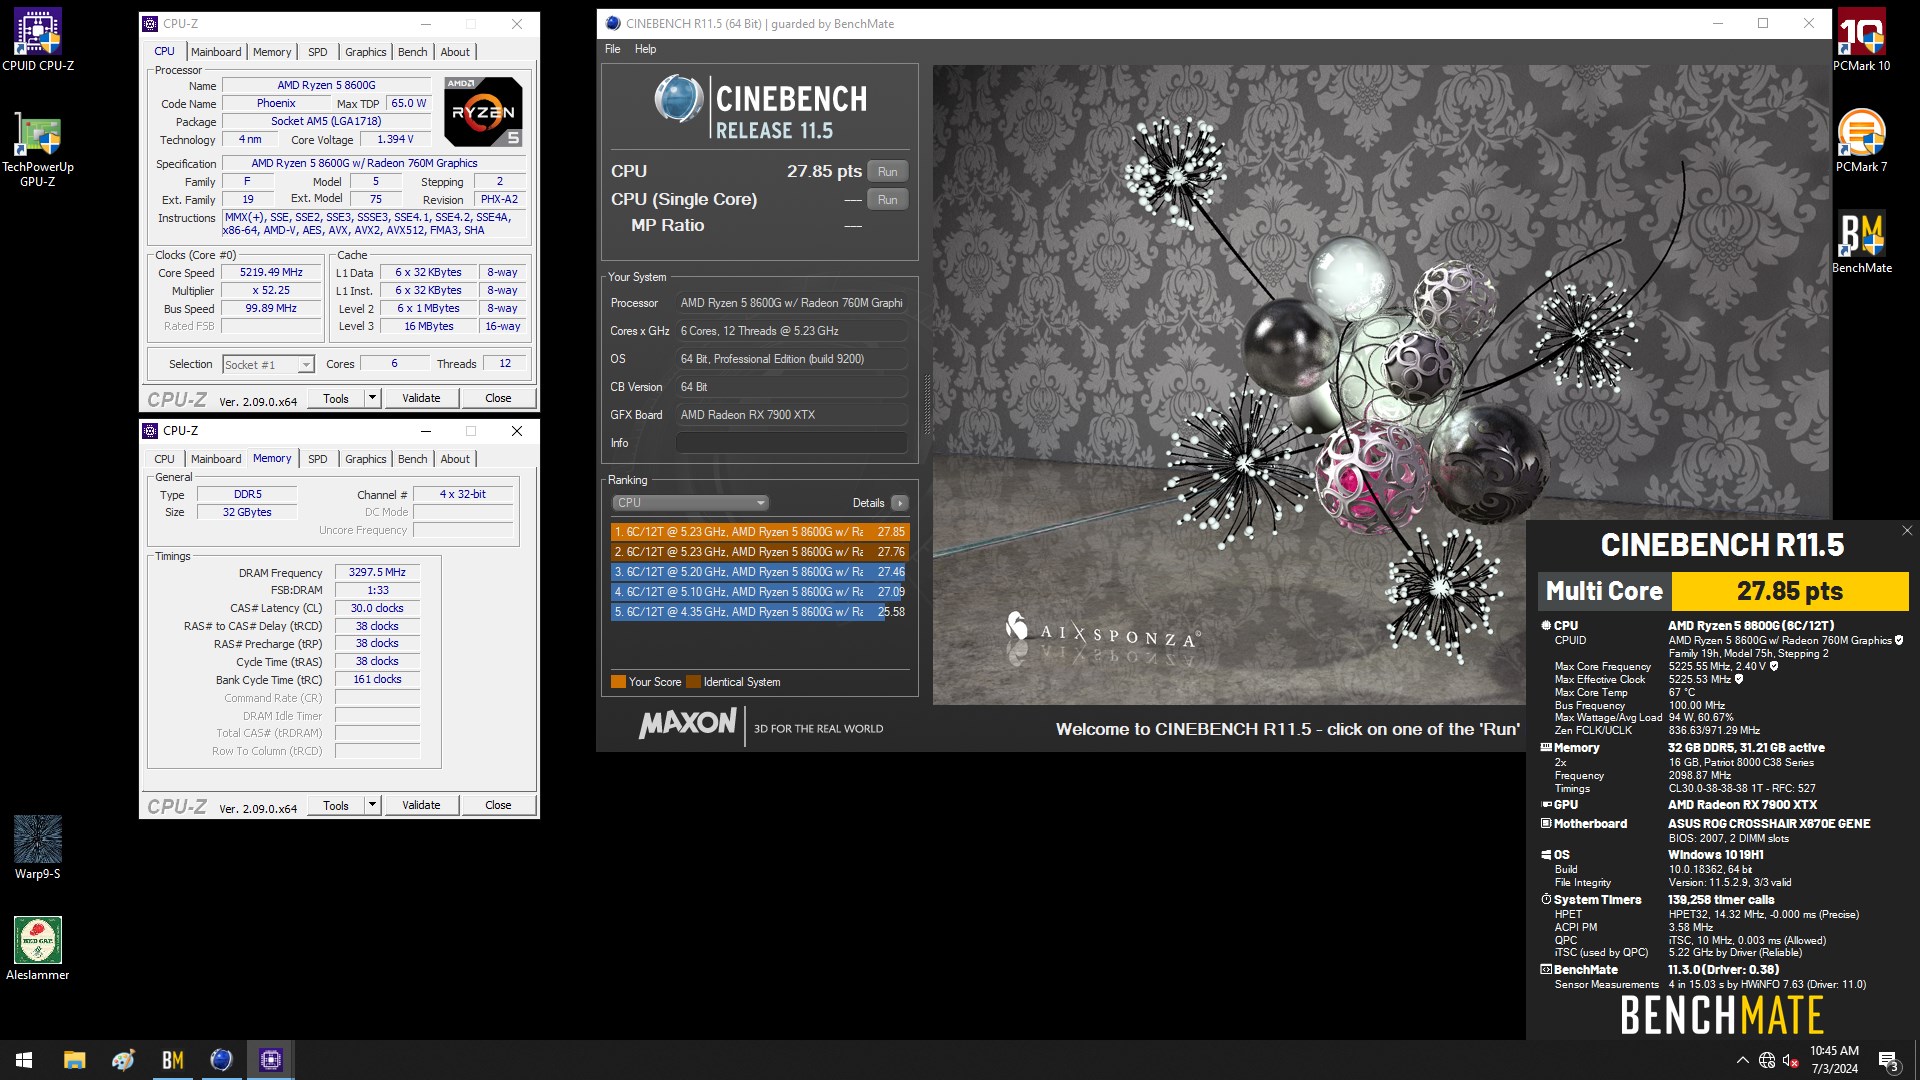Click the 27.85 pts Multi Core score
Screen dimensions: 1920x1080
point(1789,591)
